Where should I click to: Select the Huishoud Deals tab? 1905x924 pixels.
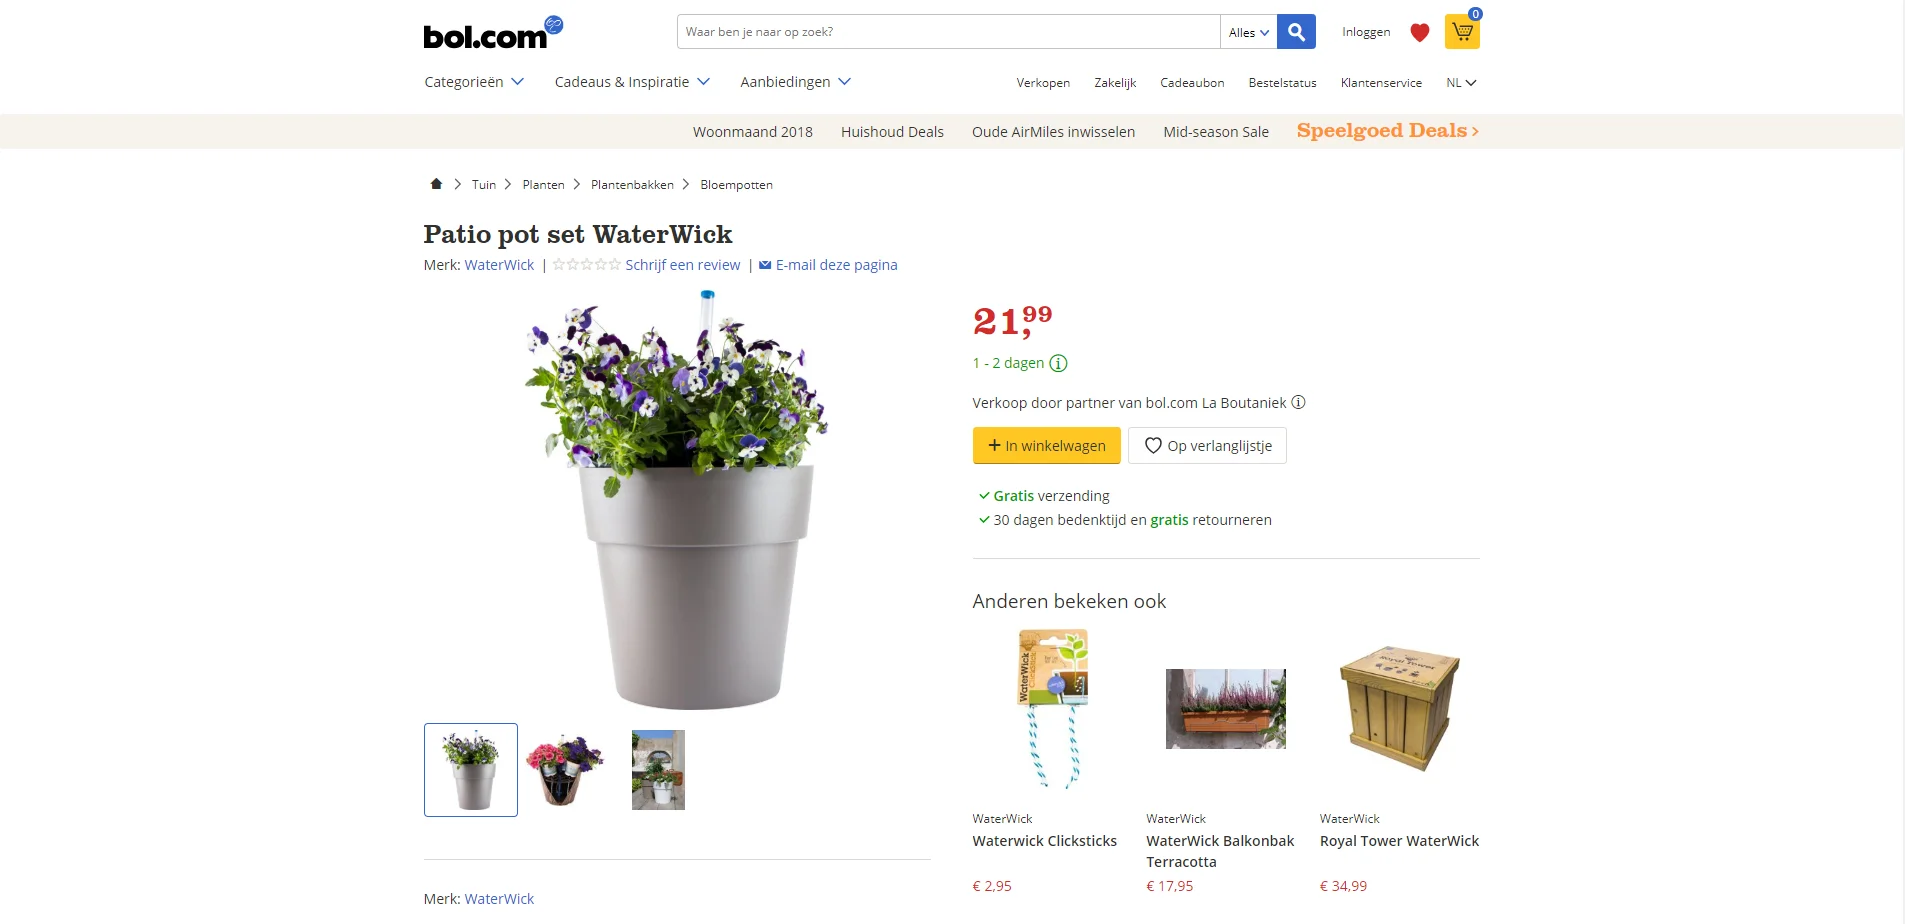point(892,132)
